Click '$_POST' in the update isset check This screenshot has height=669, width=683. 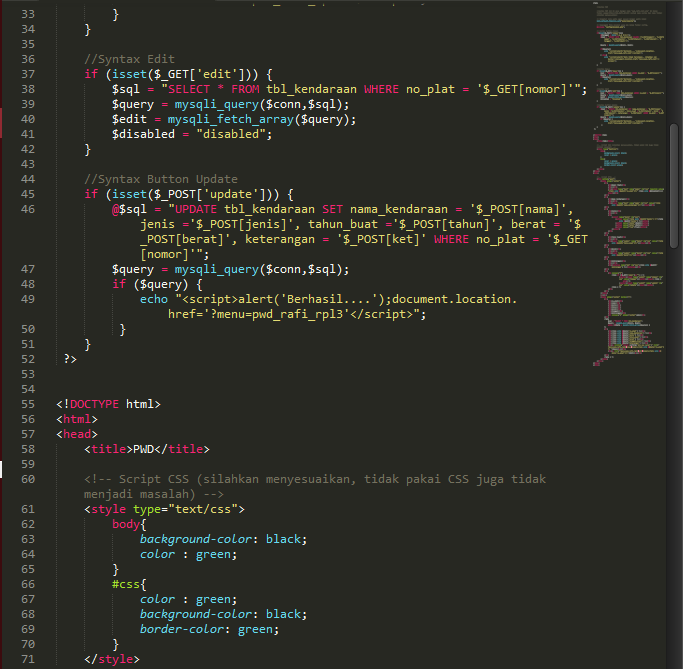pos(175,194)
